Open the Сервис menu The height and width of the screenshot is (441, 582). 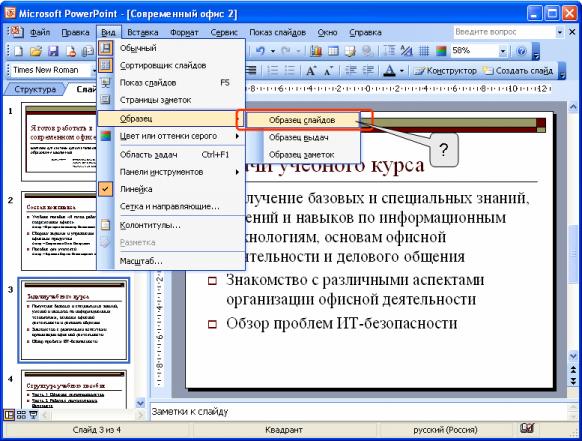[224, 32]
